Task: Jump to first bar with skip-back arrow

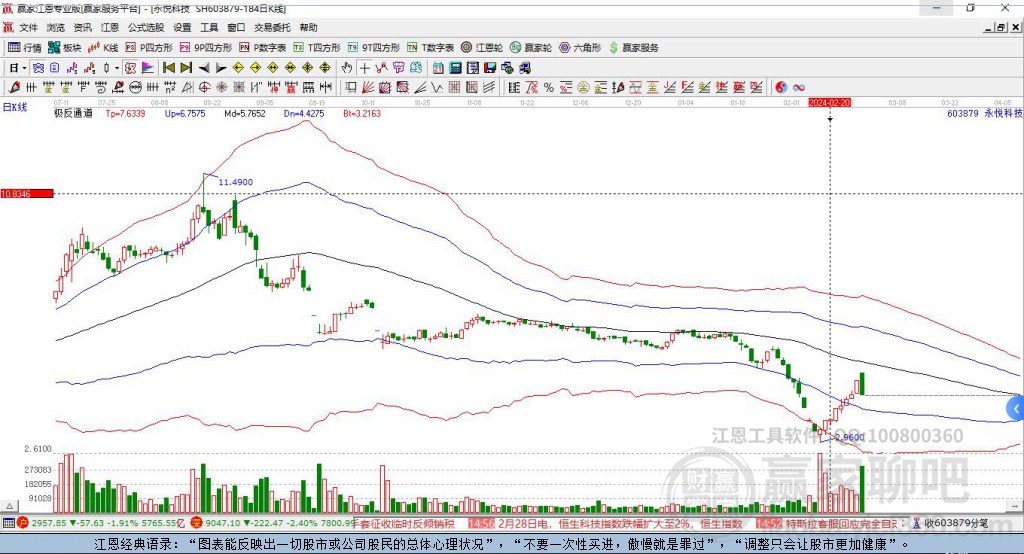Action: click(168, 67)
